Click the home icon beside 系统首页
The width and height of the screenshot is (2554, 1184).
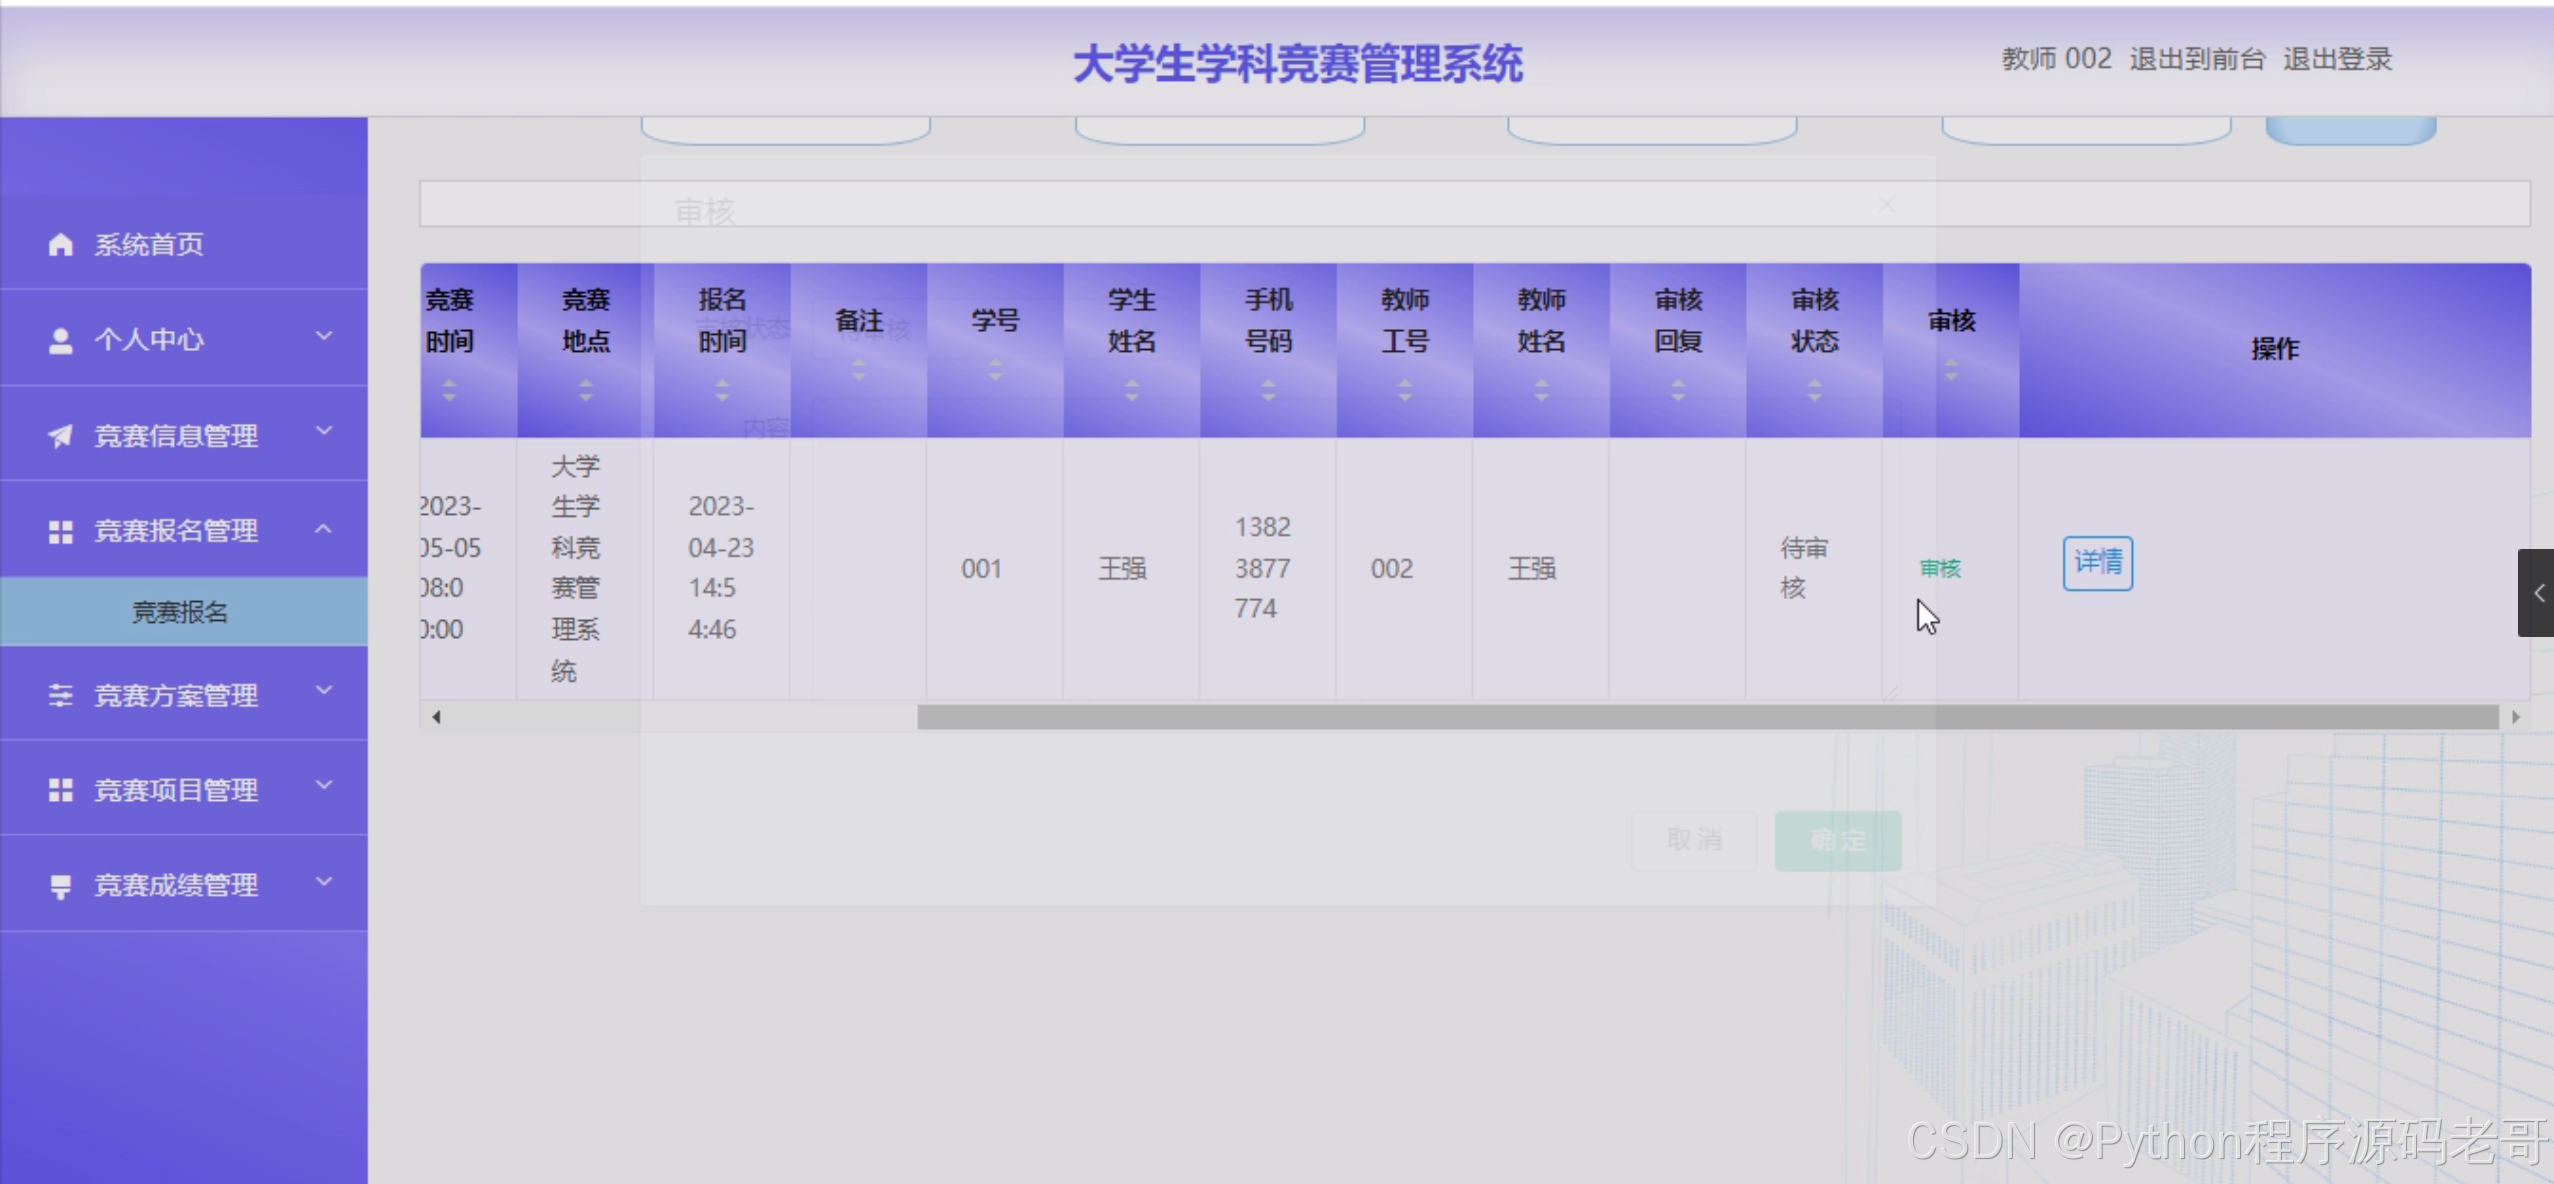tap(60, 244)
